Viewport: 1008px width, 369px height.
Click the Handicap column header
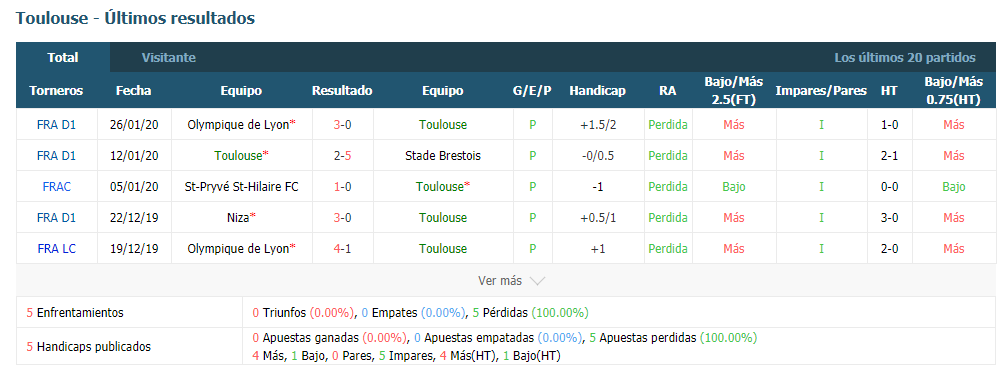[597, 91]
